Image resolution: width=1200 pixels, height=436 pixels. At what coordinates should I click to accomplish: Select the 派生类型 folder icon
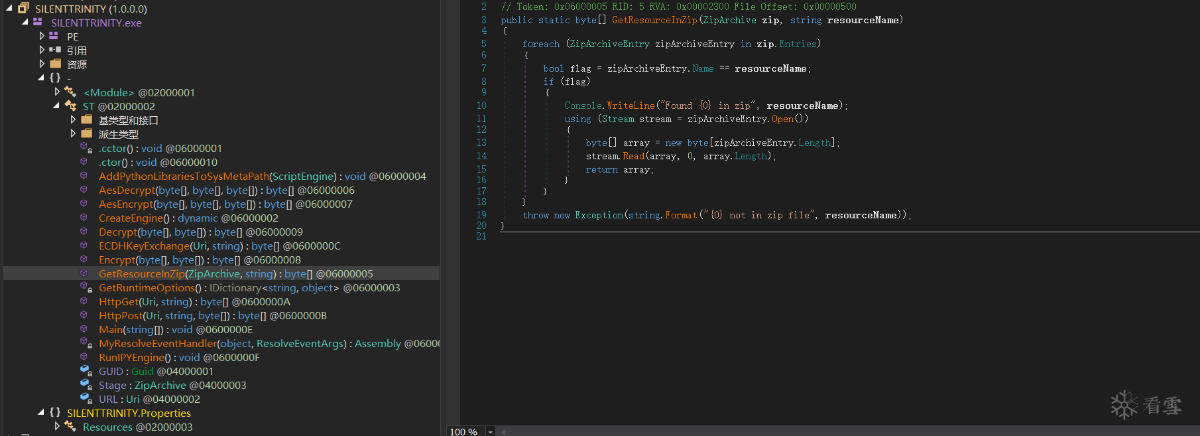pos(87,134)
